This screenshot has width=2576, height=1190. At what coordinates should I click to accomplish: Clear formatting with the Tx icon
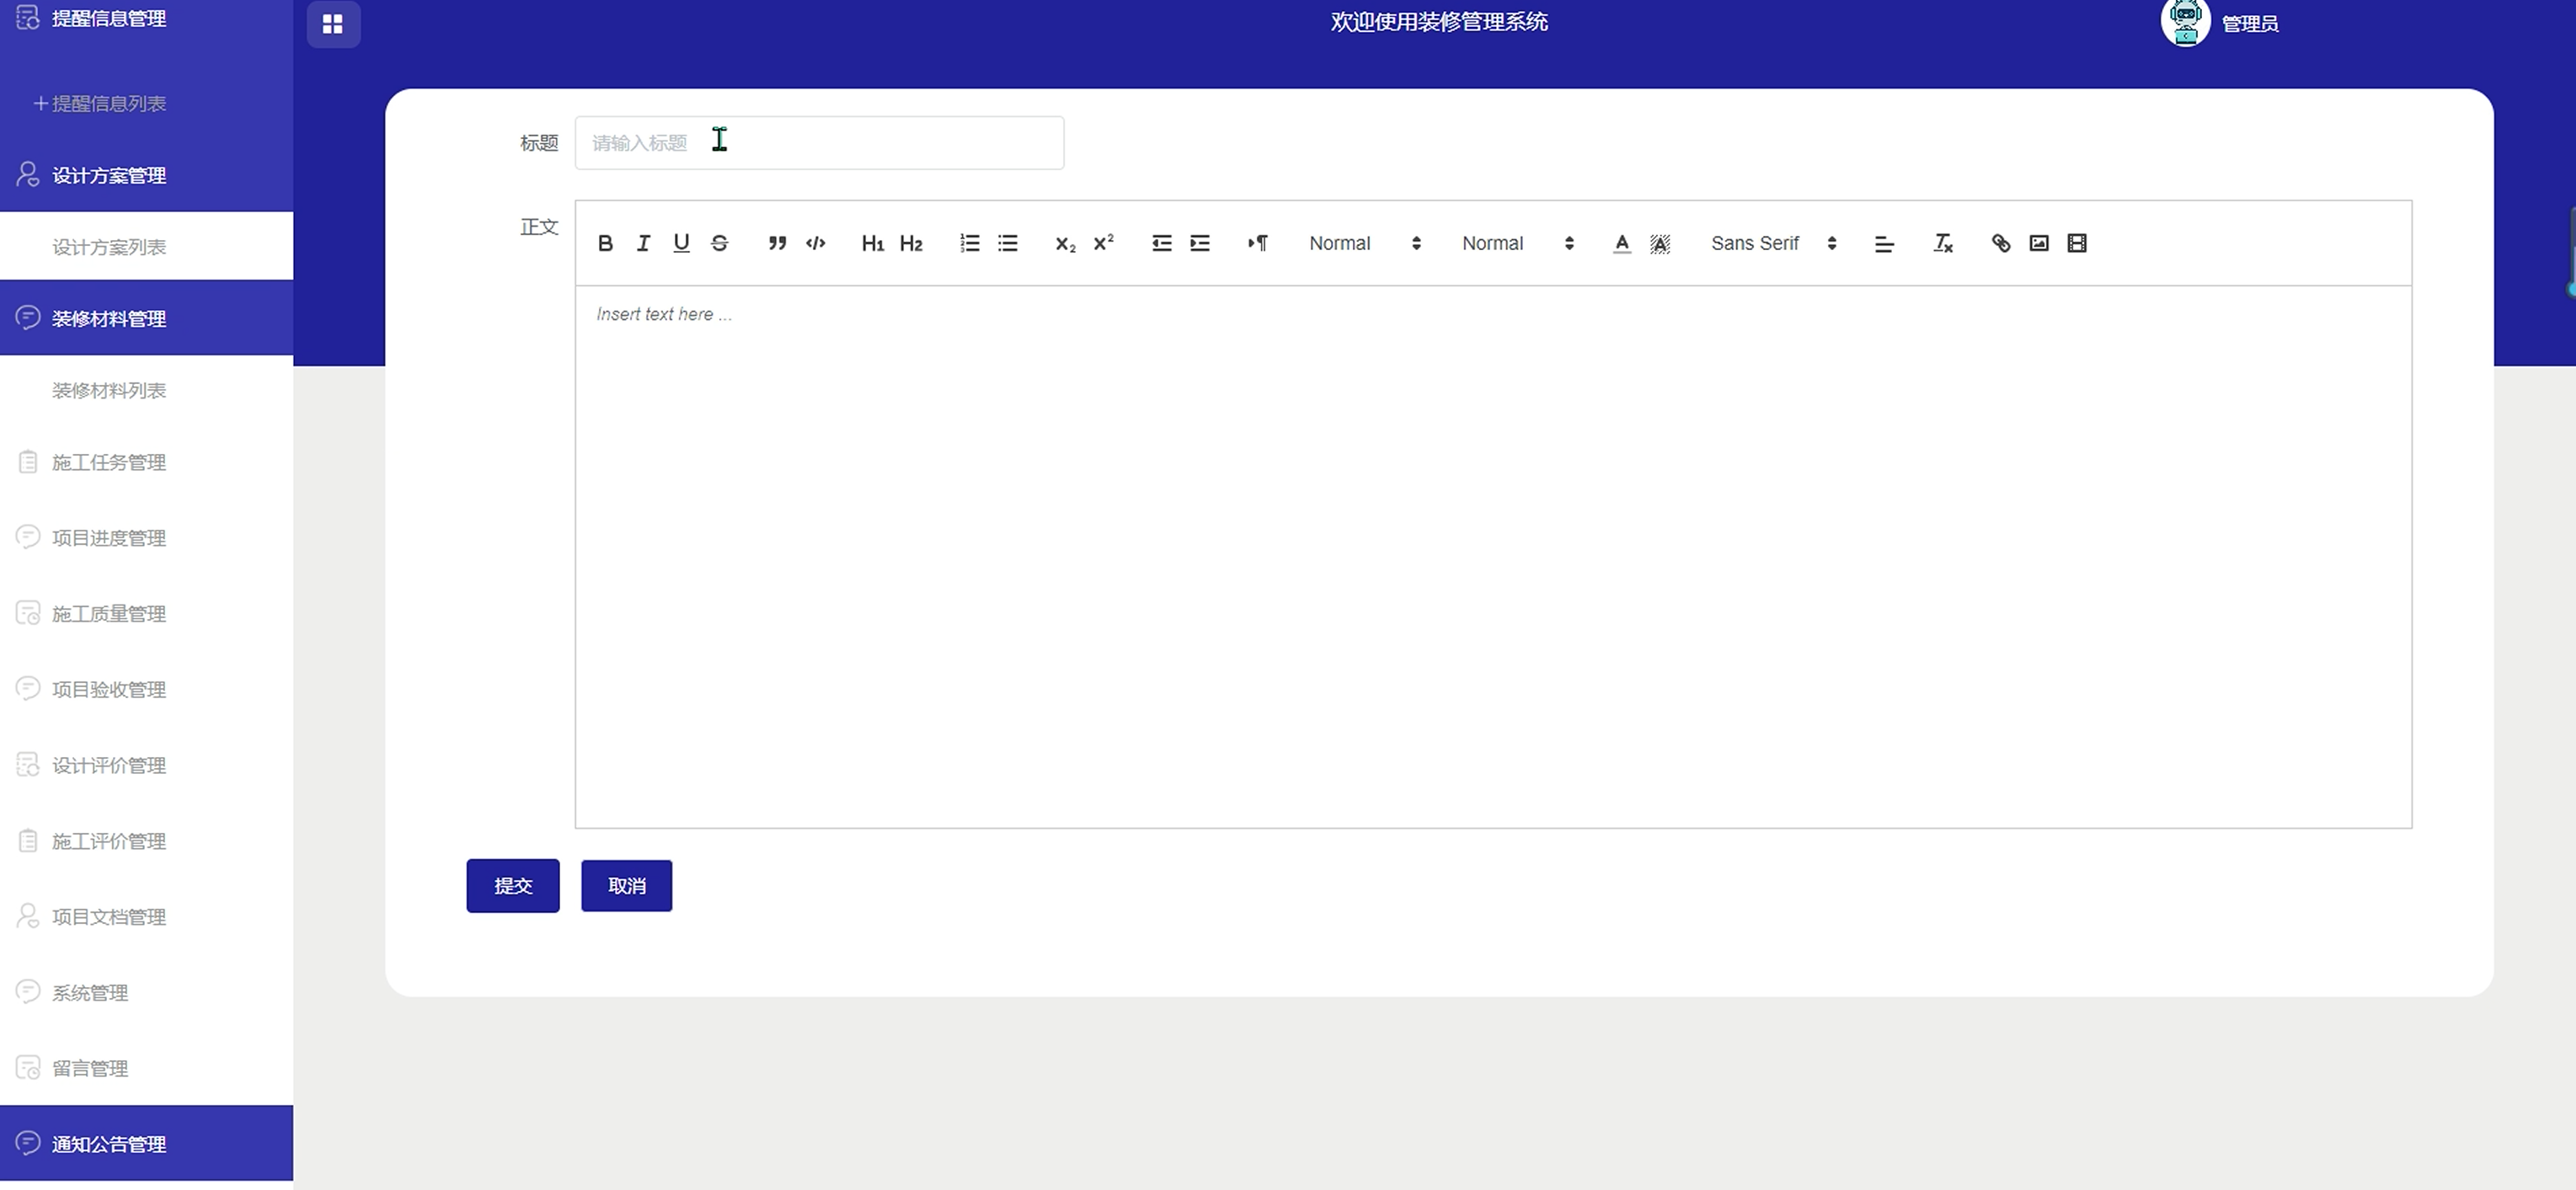pyautogui.click(x=1942, y=243)
